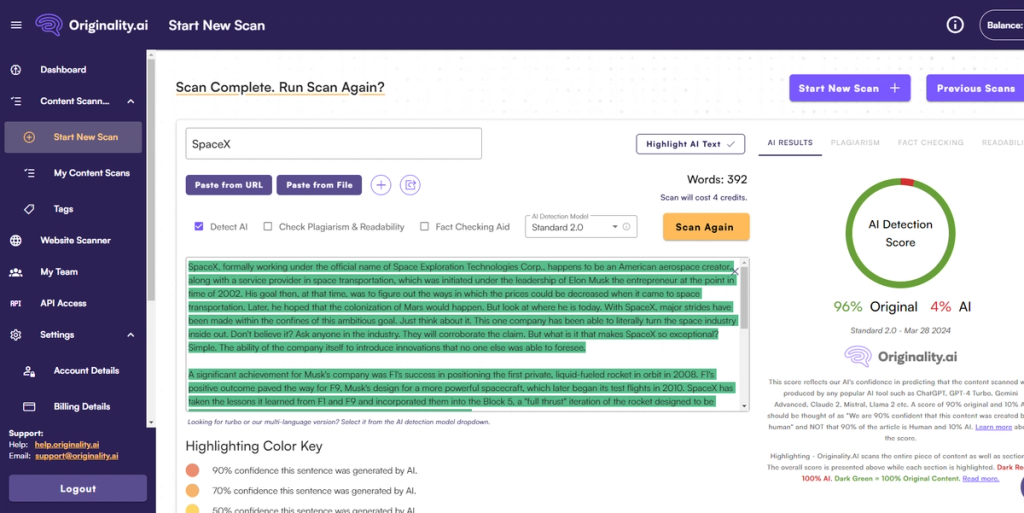The image size is (1024, 513).
Task: Open Website Scanner globe icon
Action: [16, 240]
